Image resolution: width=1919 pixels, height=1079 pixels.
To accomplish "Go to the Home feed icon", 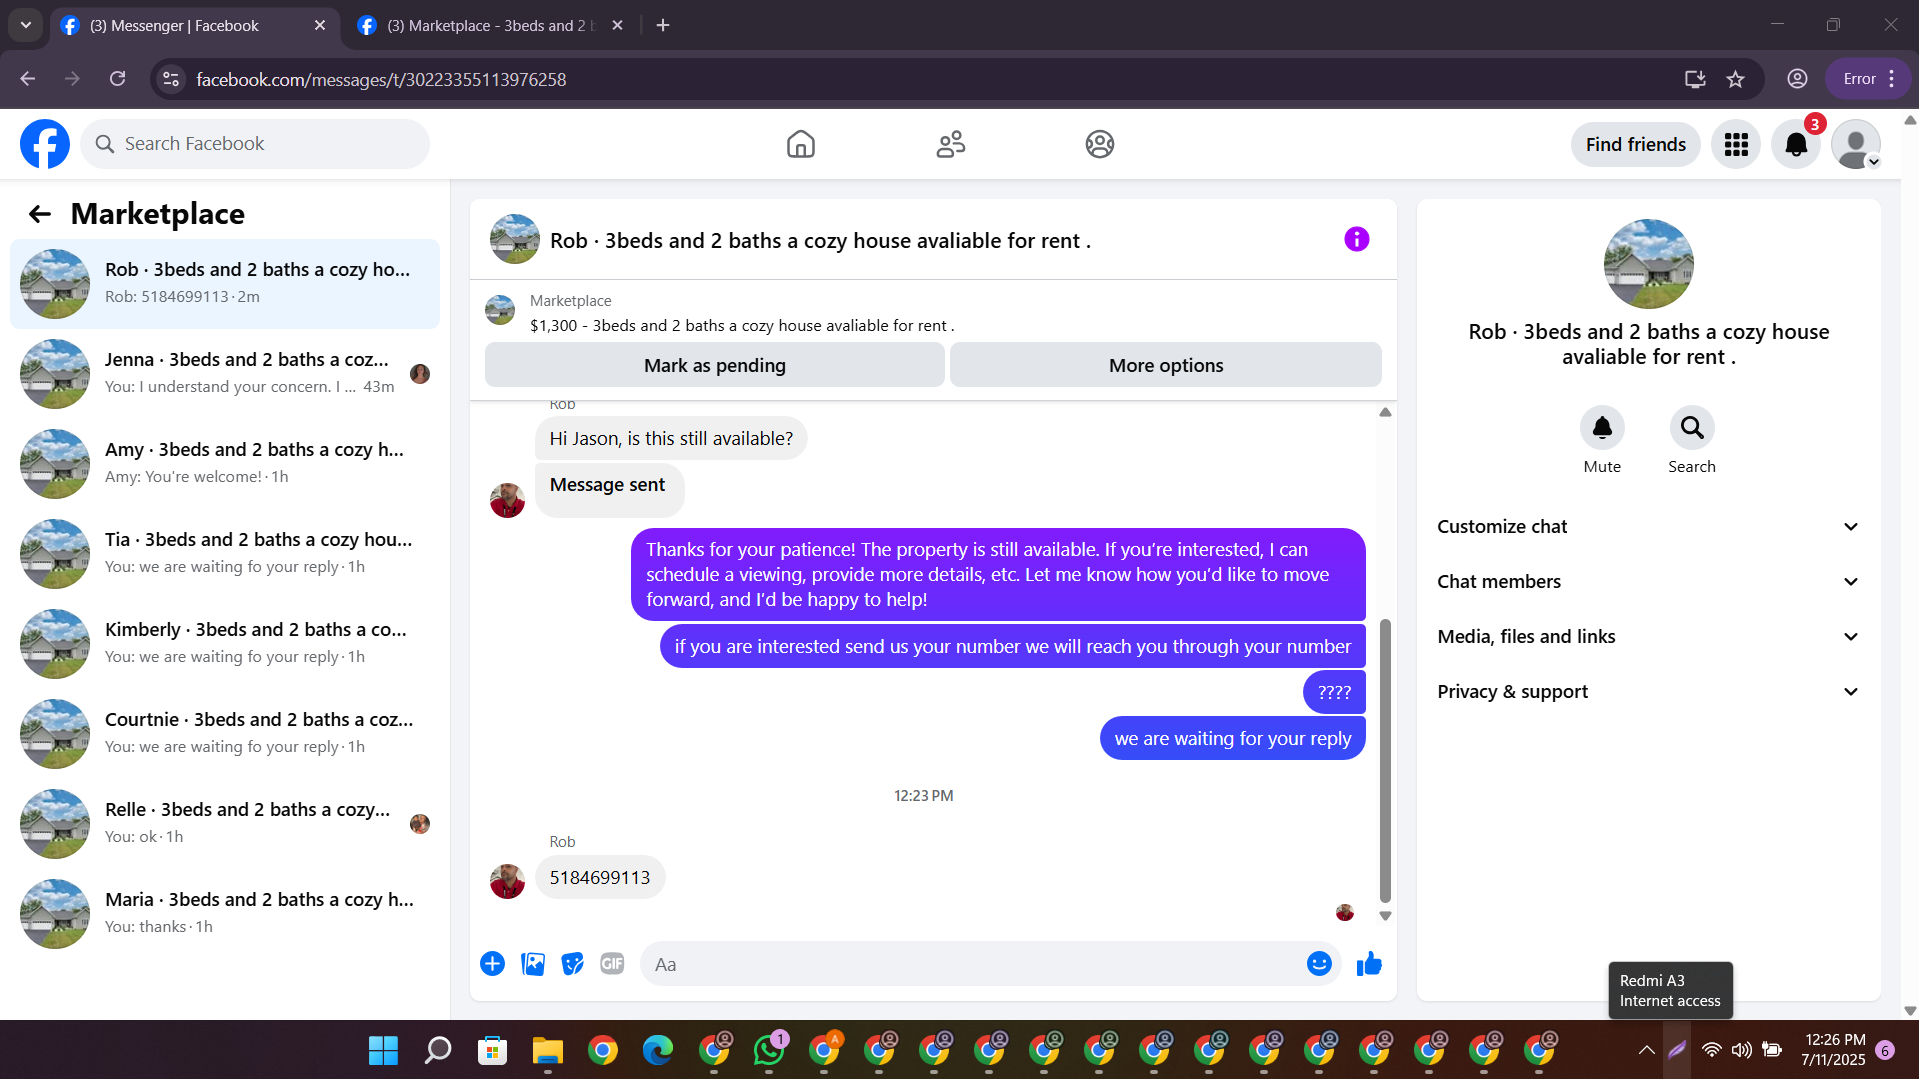I will (801, 144).
